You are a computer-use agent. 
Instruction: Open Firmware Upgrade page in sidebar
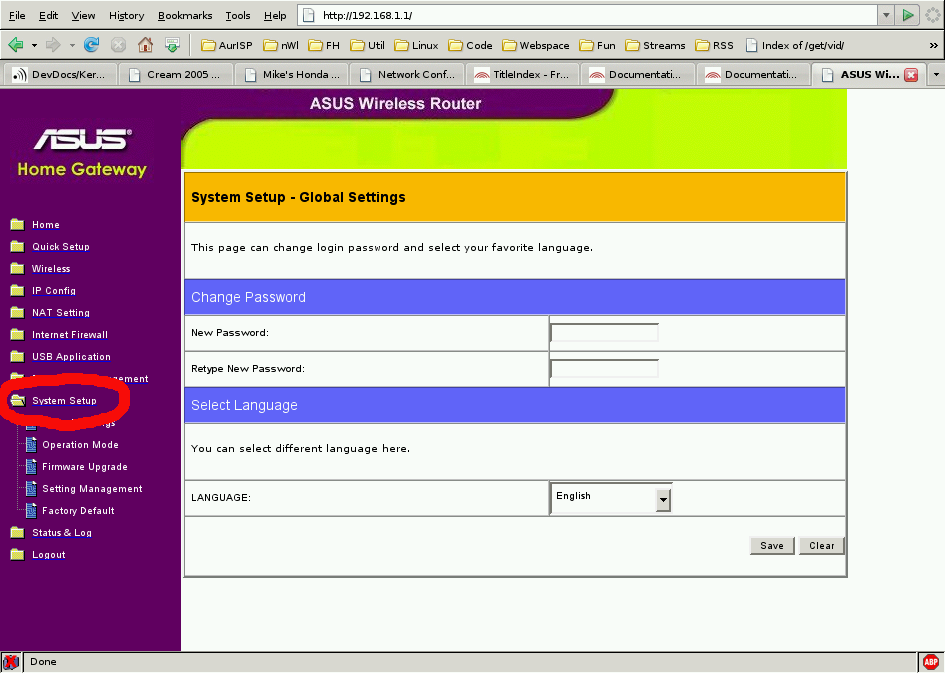[x=84, y=467]
